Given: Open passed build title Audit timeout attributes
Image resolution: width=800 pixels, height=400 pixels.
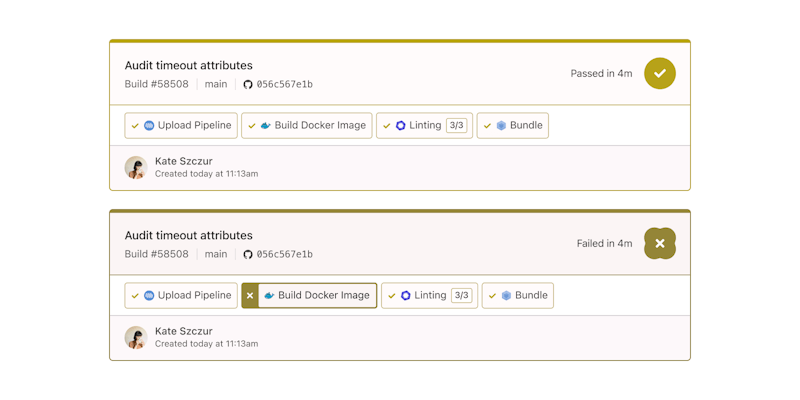Looking at the screenshot, I should 189,66.
